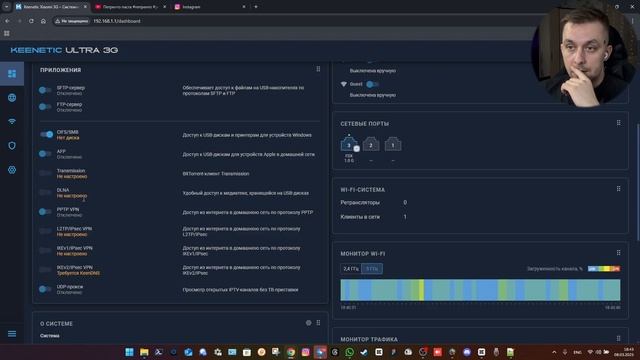Toggle the Guest Wi-Fi network switch
This screenshot has height=360, width=640.
(x=372, y=84)
